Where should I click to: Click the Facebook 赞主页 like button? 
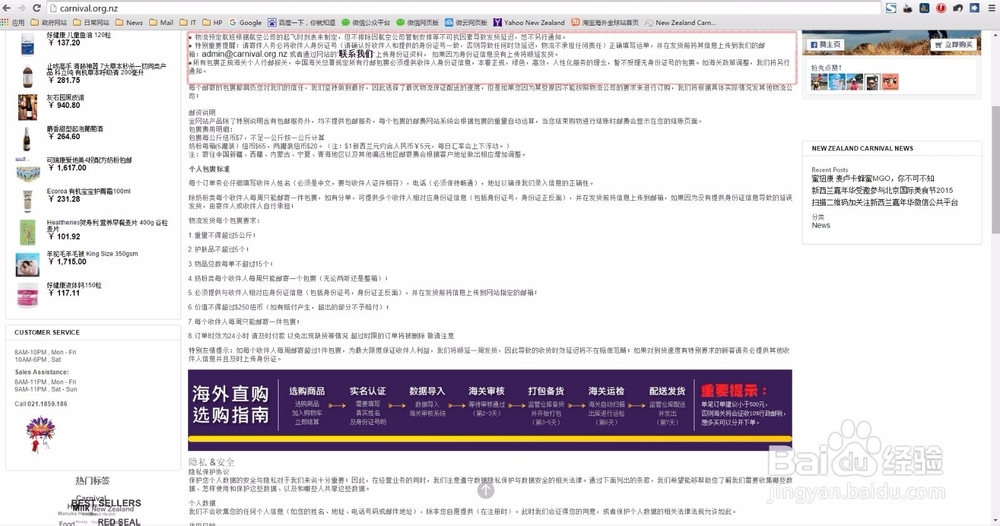(825, 45)
